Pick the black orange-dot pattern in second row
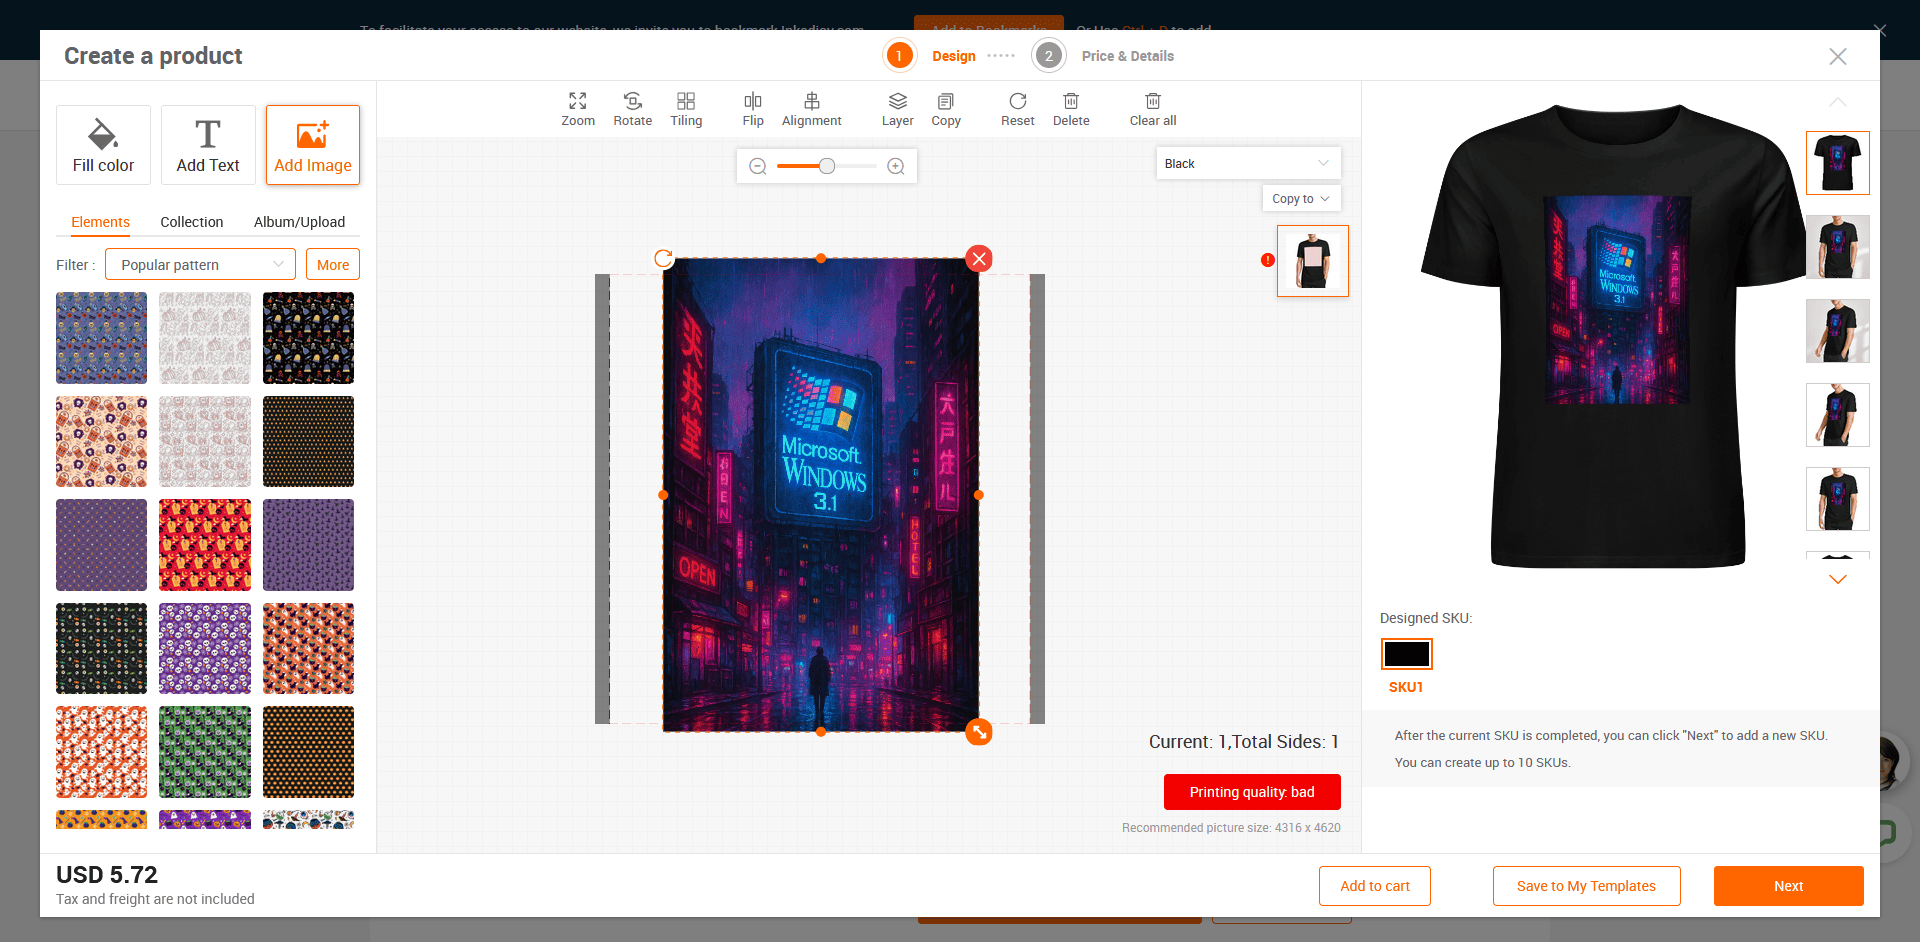This screenshot has height=942, width=1920. click(x=308, y=441)
